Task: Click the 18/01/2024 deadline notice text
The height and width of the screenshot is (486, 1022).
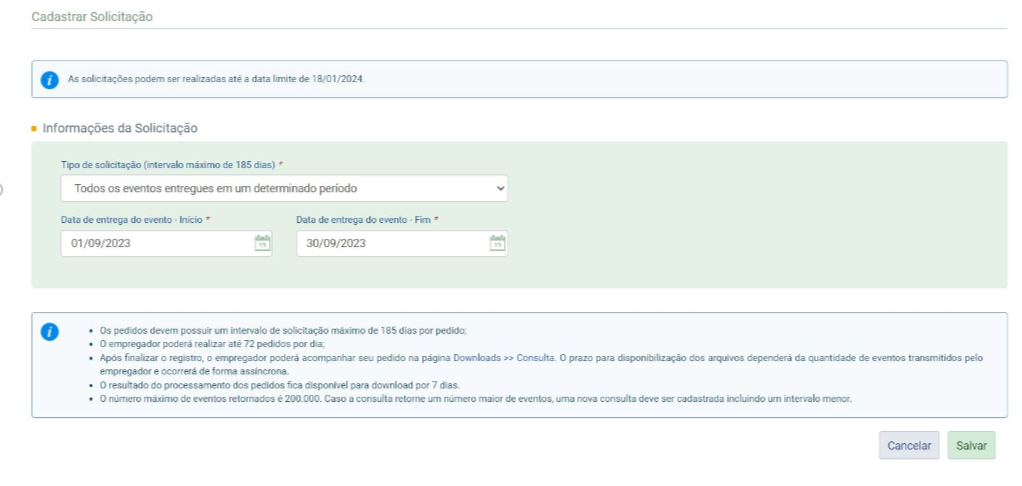Action: [216, 79]
